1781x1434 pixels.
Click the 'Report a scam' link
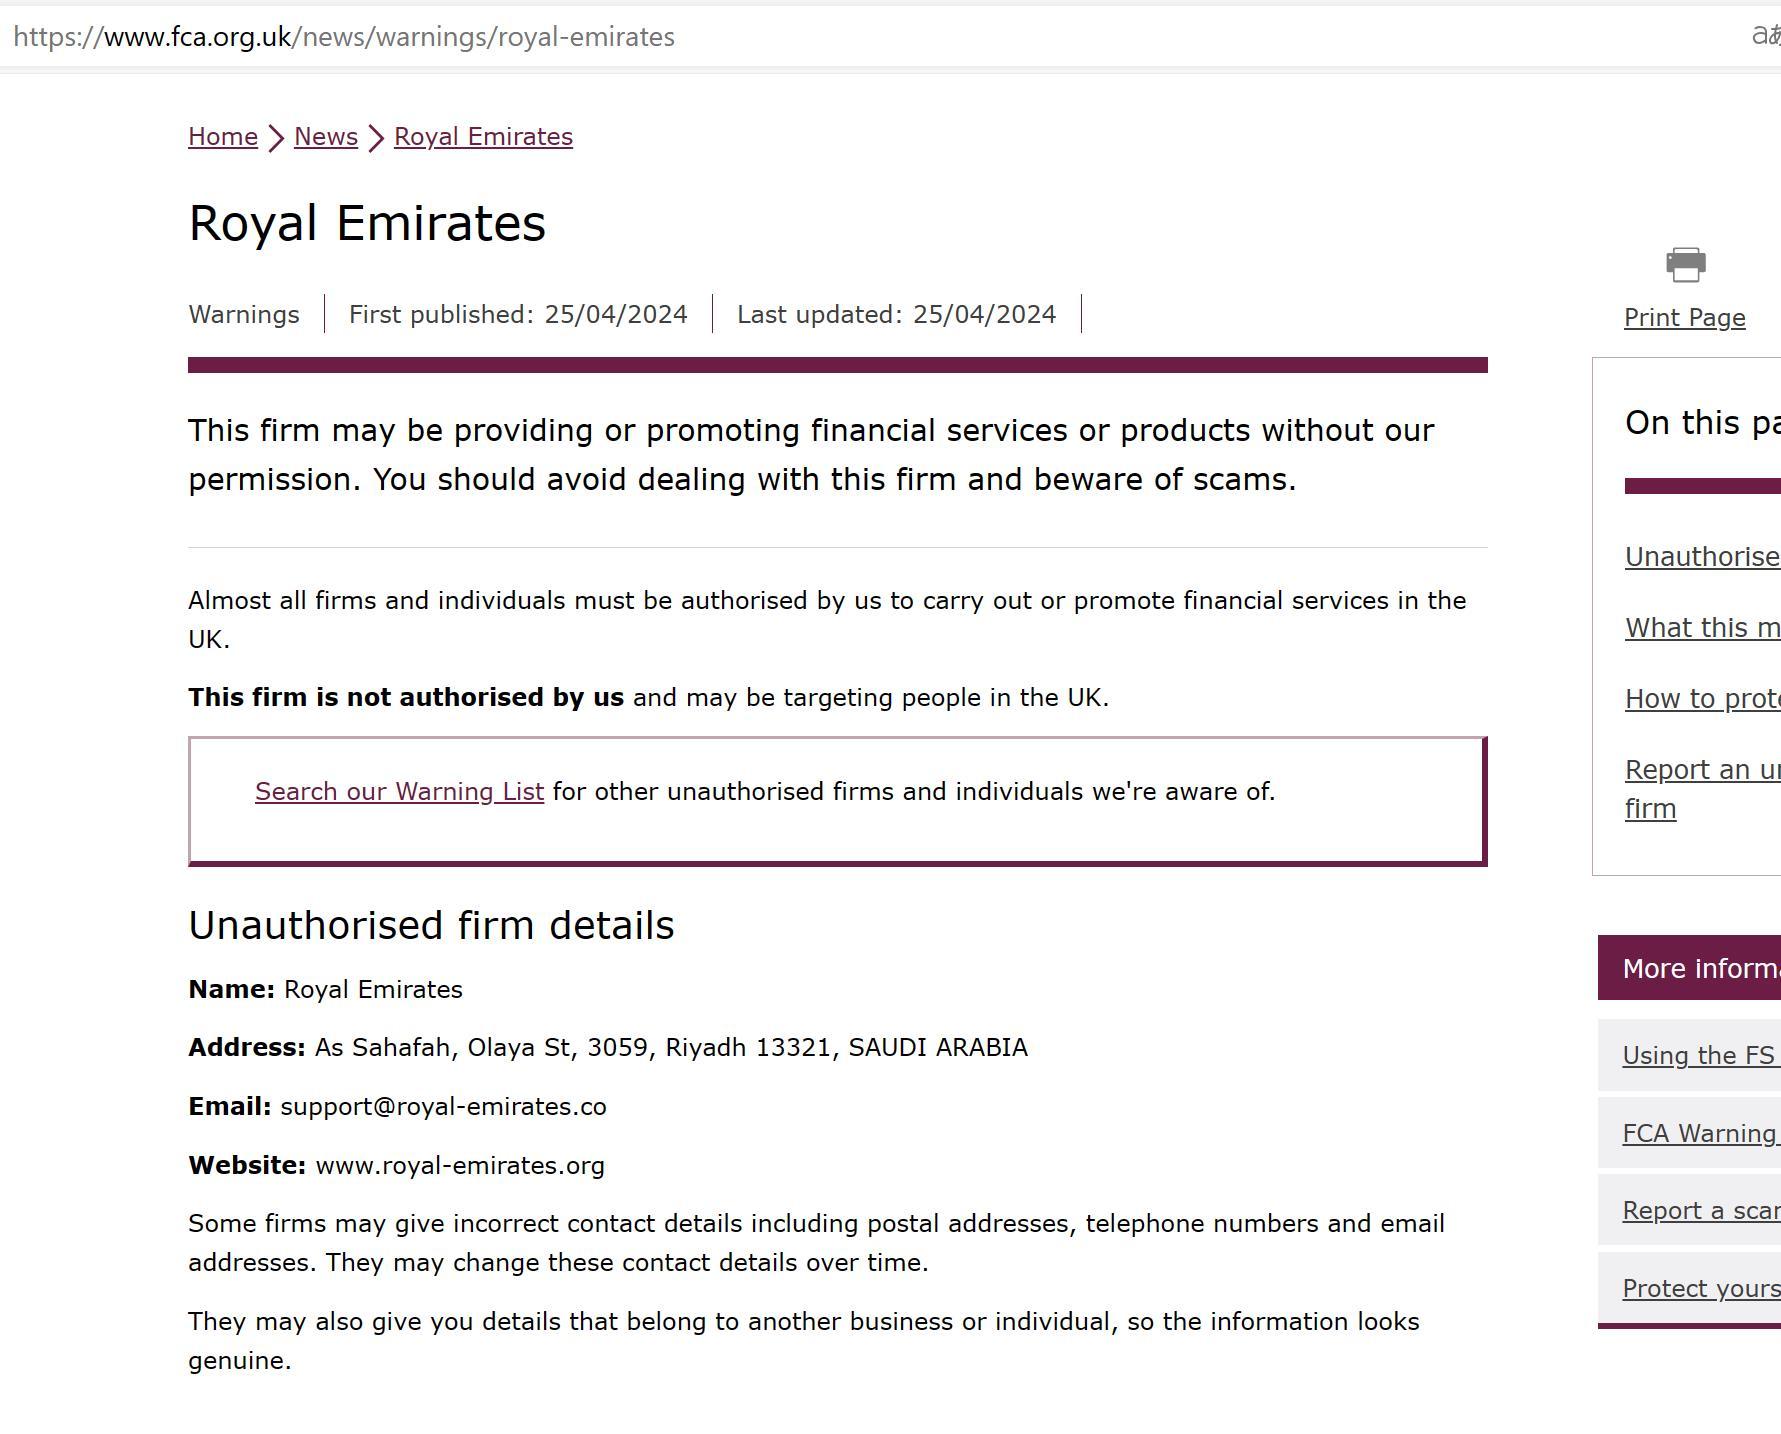point(1700,1211)
